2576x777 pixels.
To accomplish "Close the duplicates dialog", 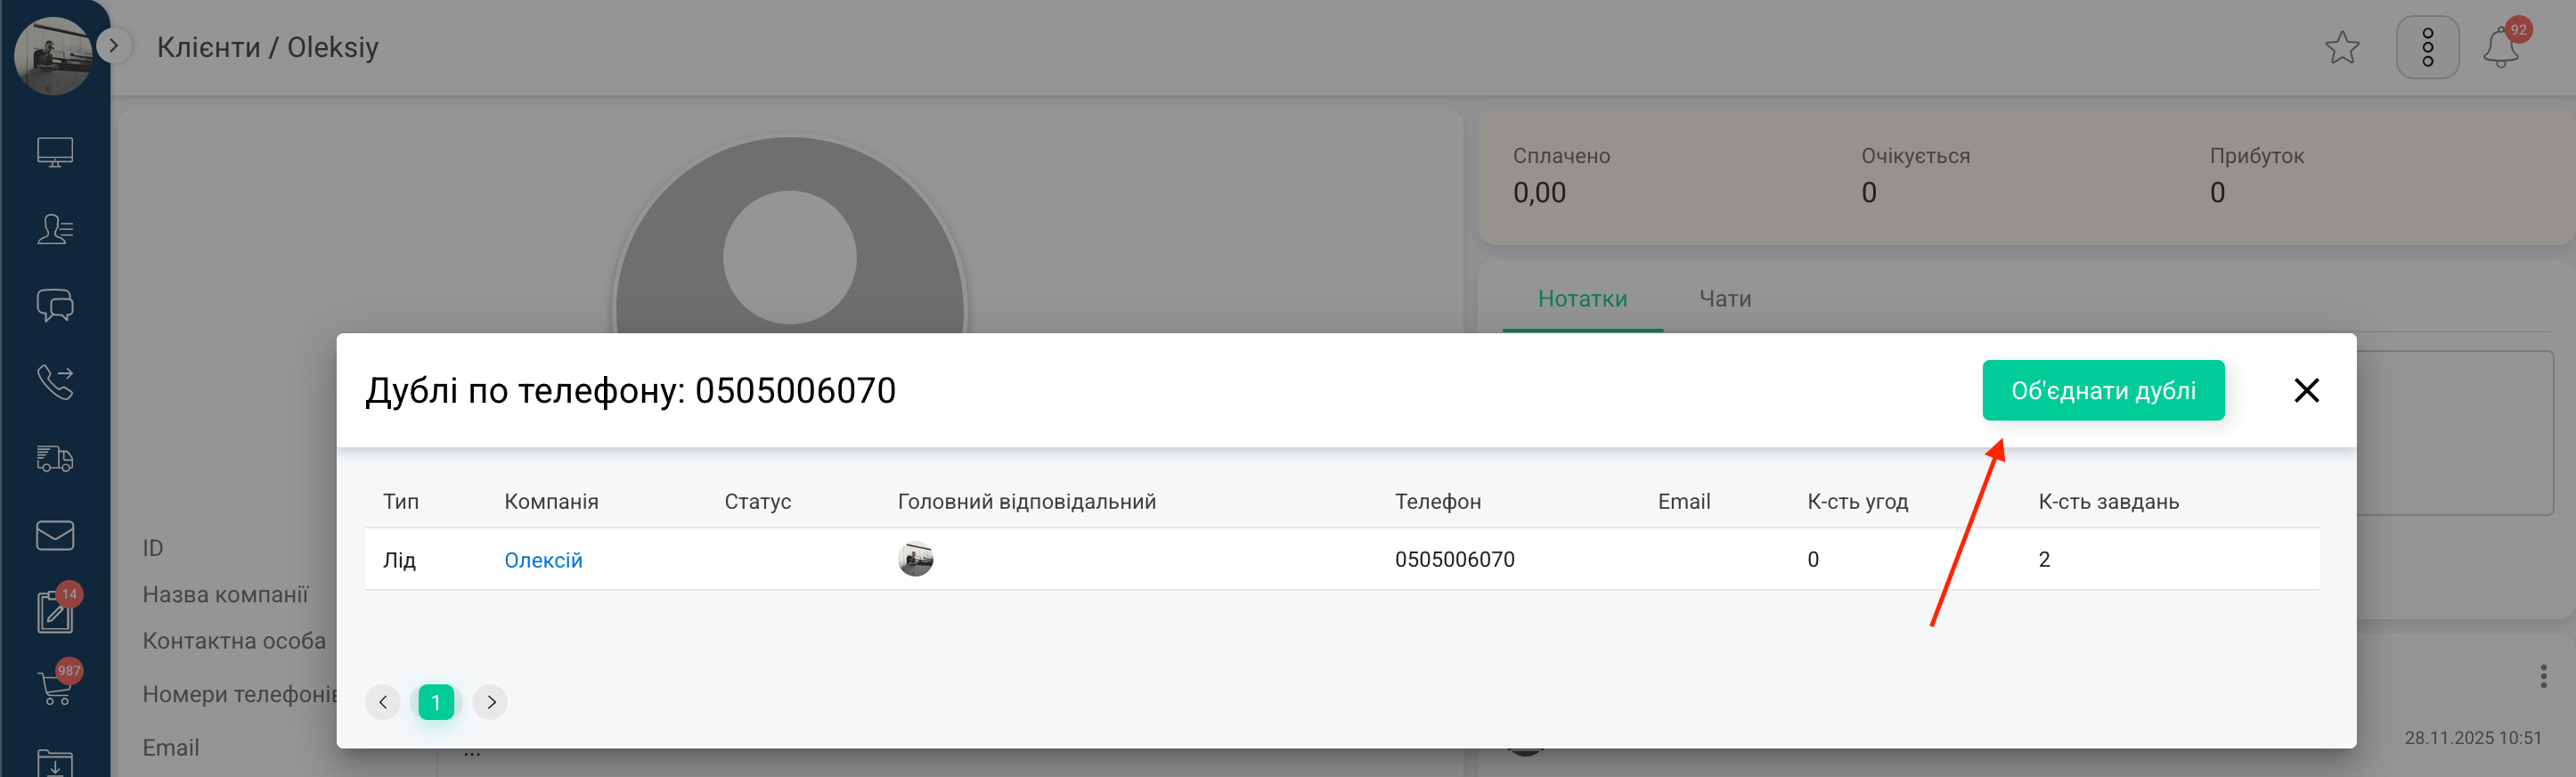I will pyautogui.click(x=2306, y=390).
